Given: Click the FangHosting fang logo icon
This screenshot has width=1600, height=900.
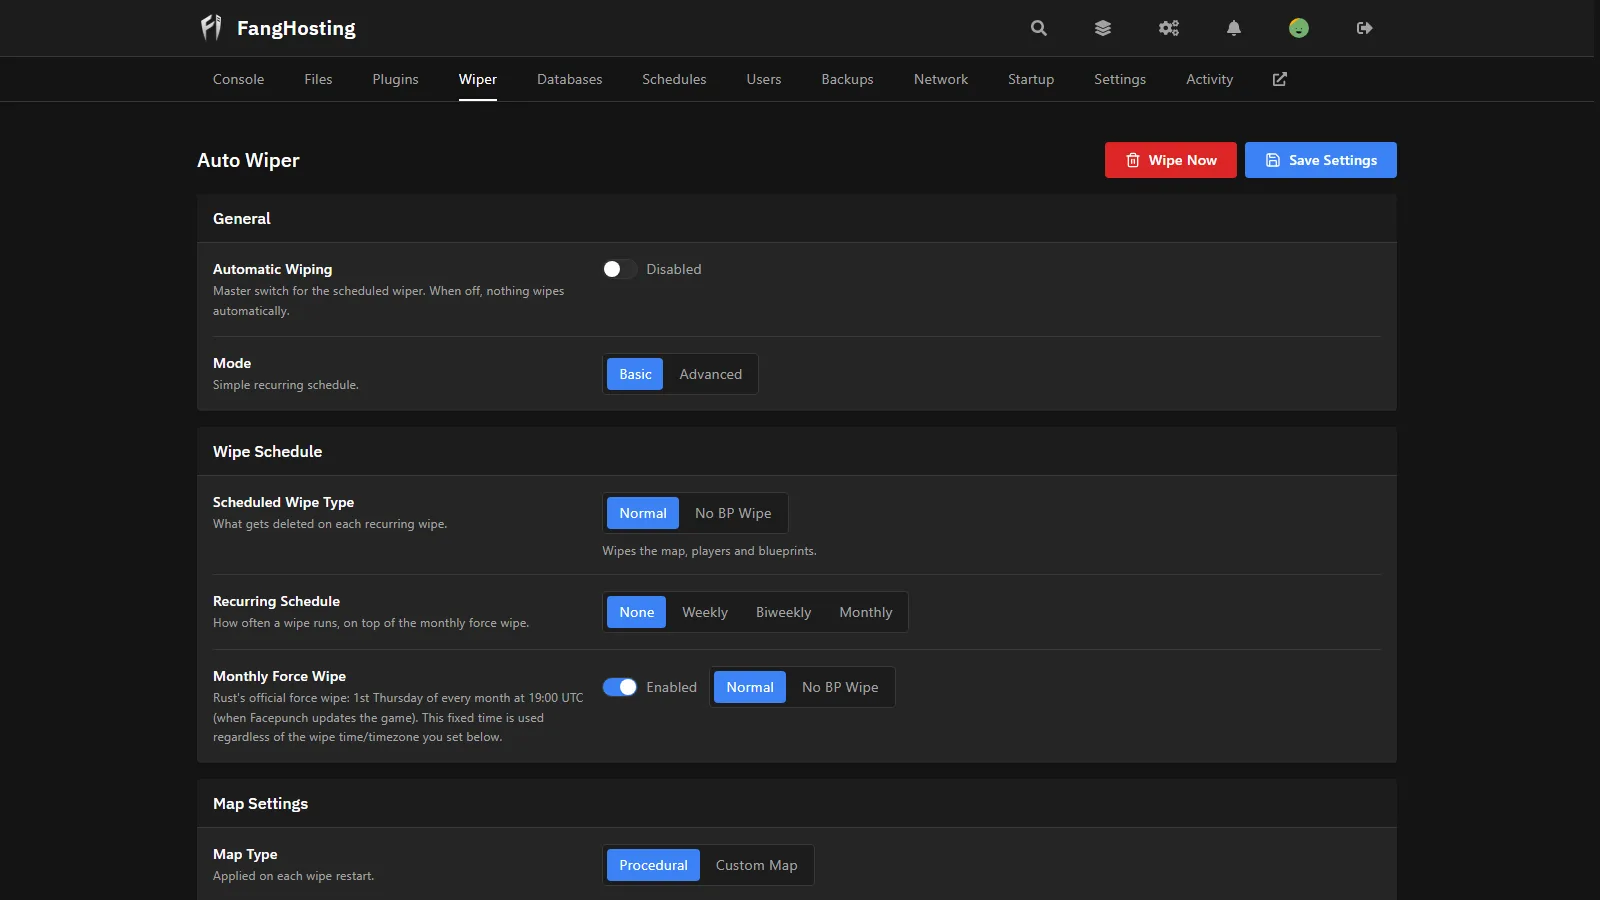Looking at the screenshot, I should coord(211,27).
